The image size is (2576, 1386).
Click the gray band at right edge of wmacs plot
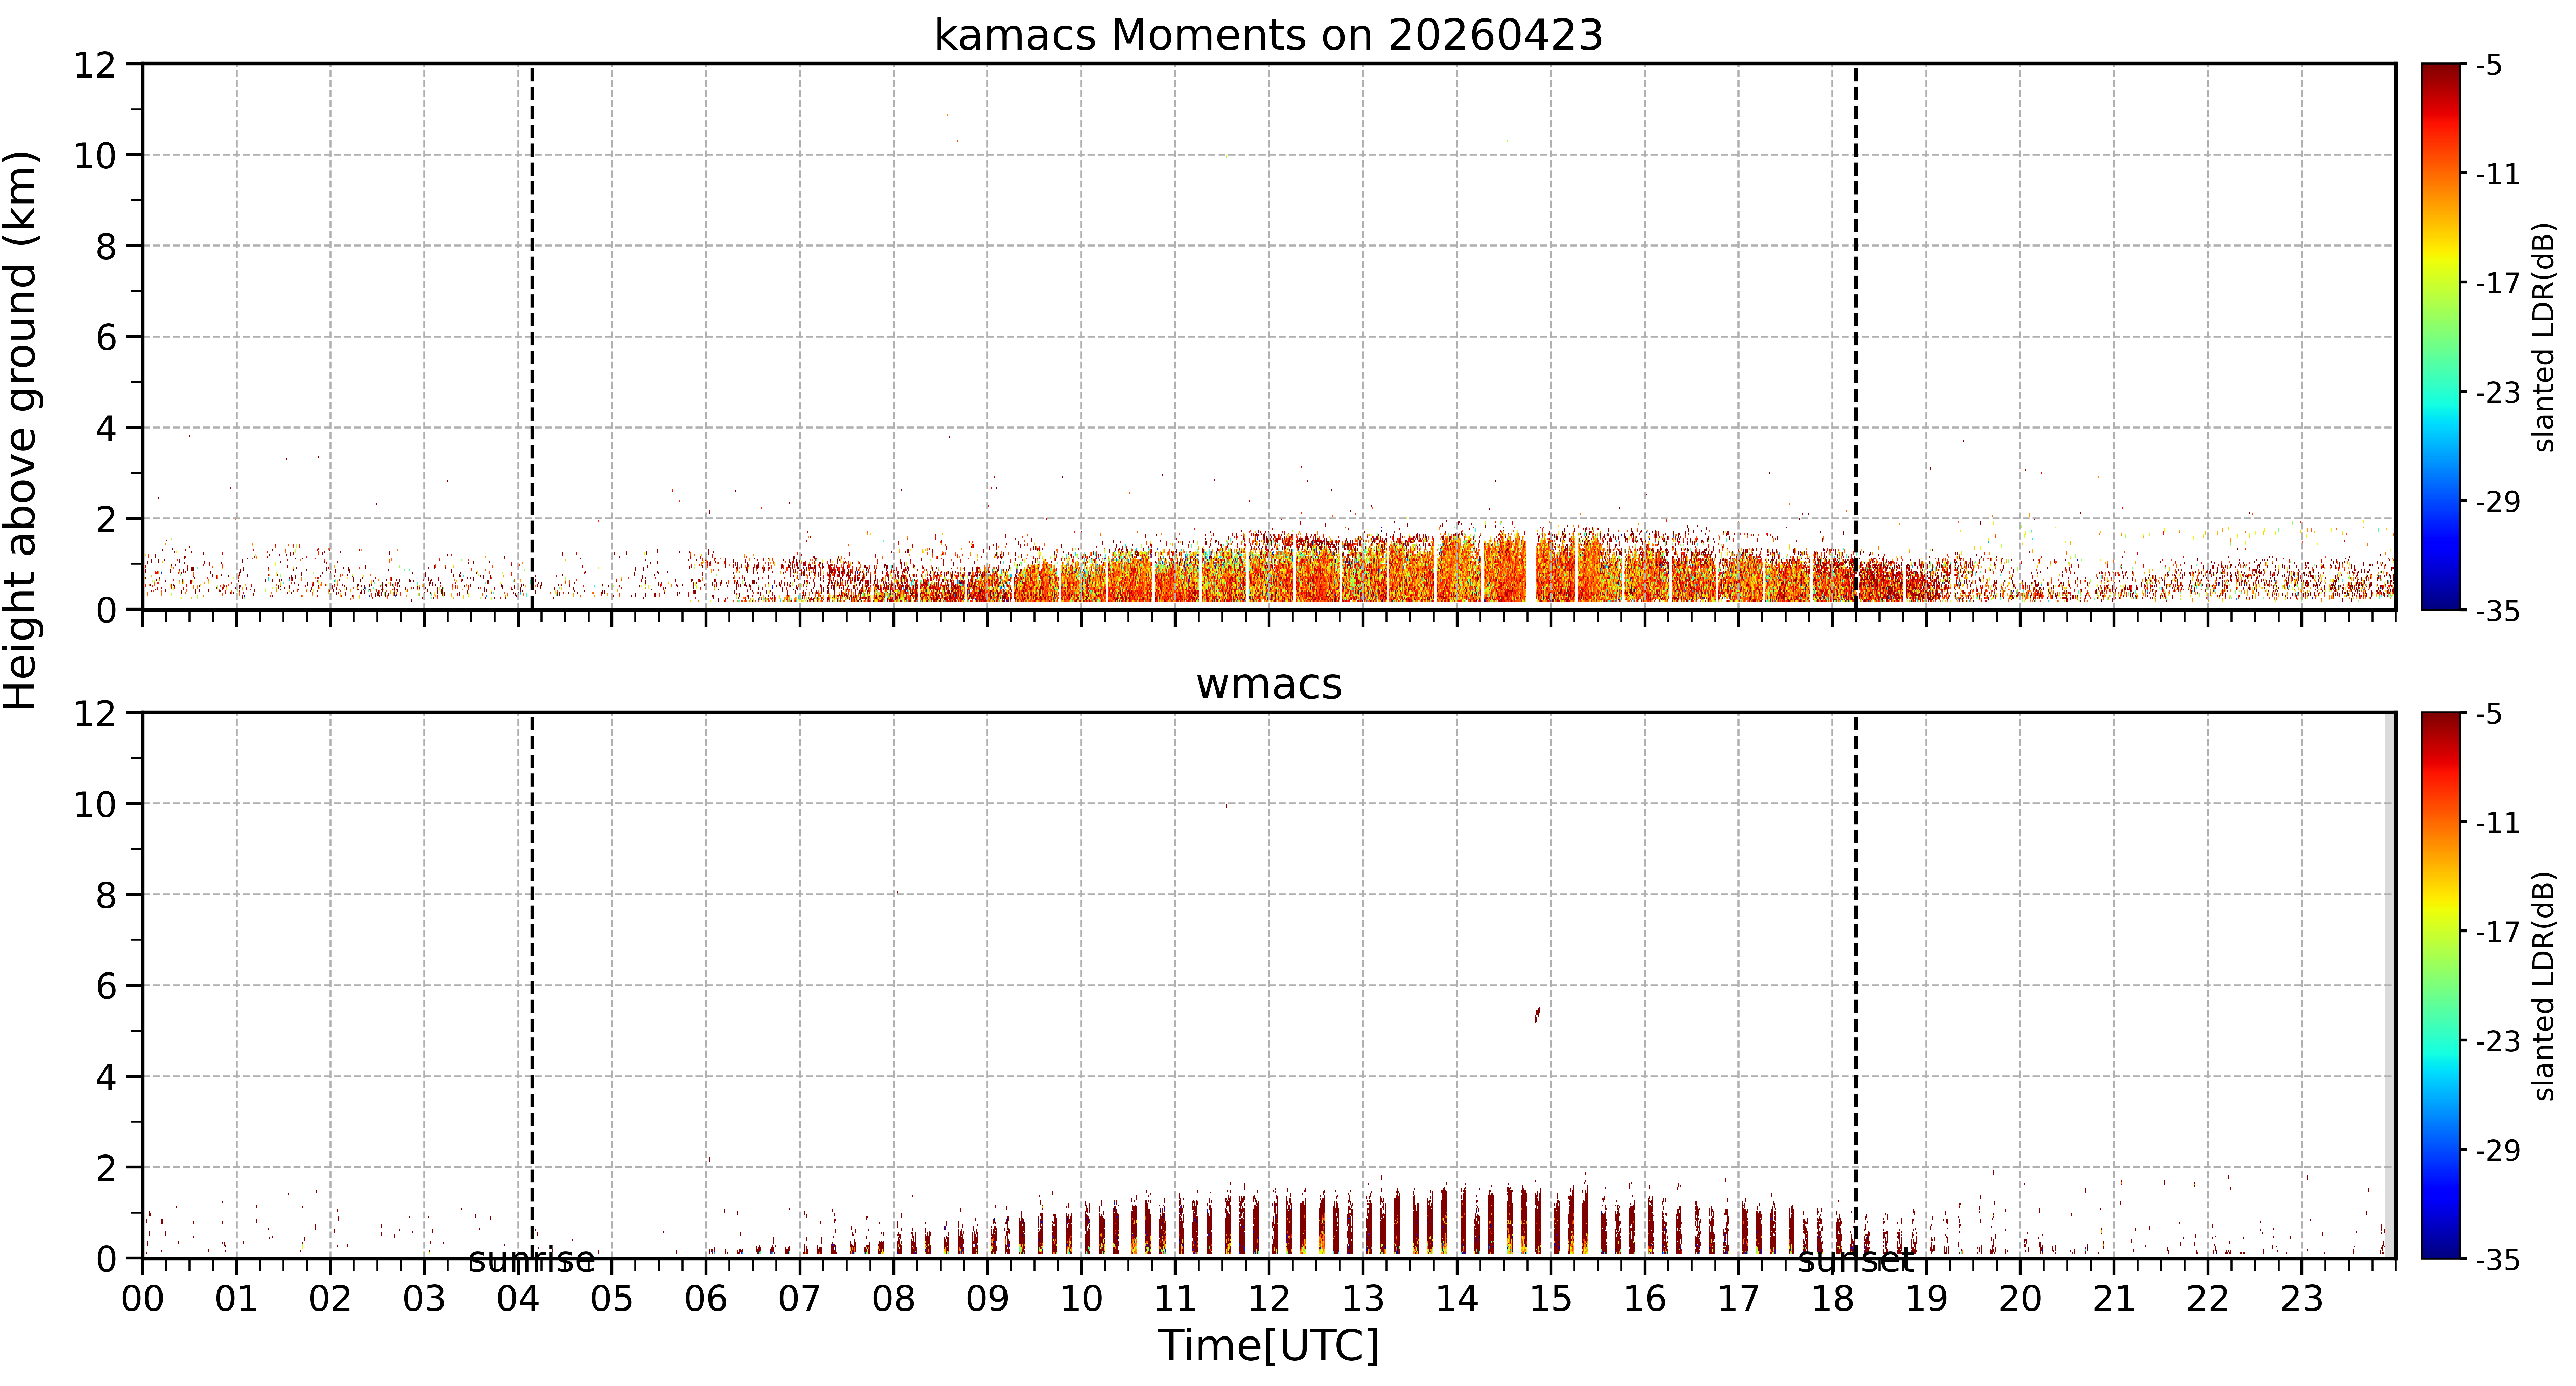pos(2390,985)
